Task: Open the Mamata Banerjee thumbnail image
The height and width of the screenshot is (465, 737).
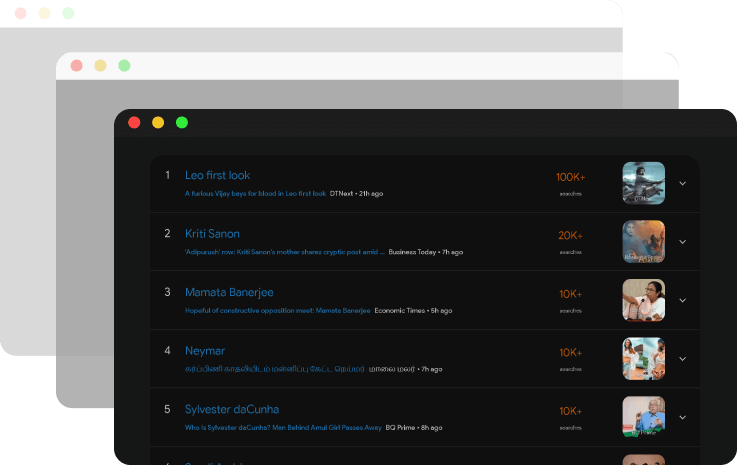Action: coord(643,300)
